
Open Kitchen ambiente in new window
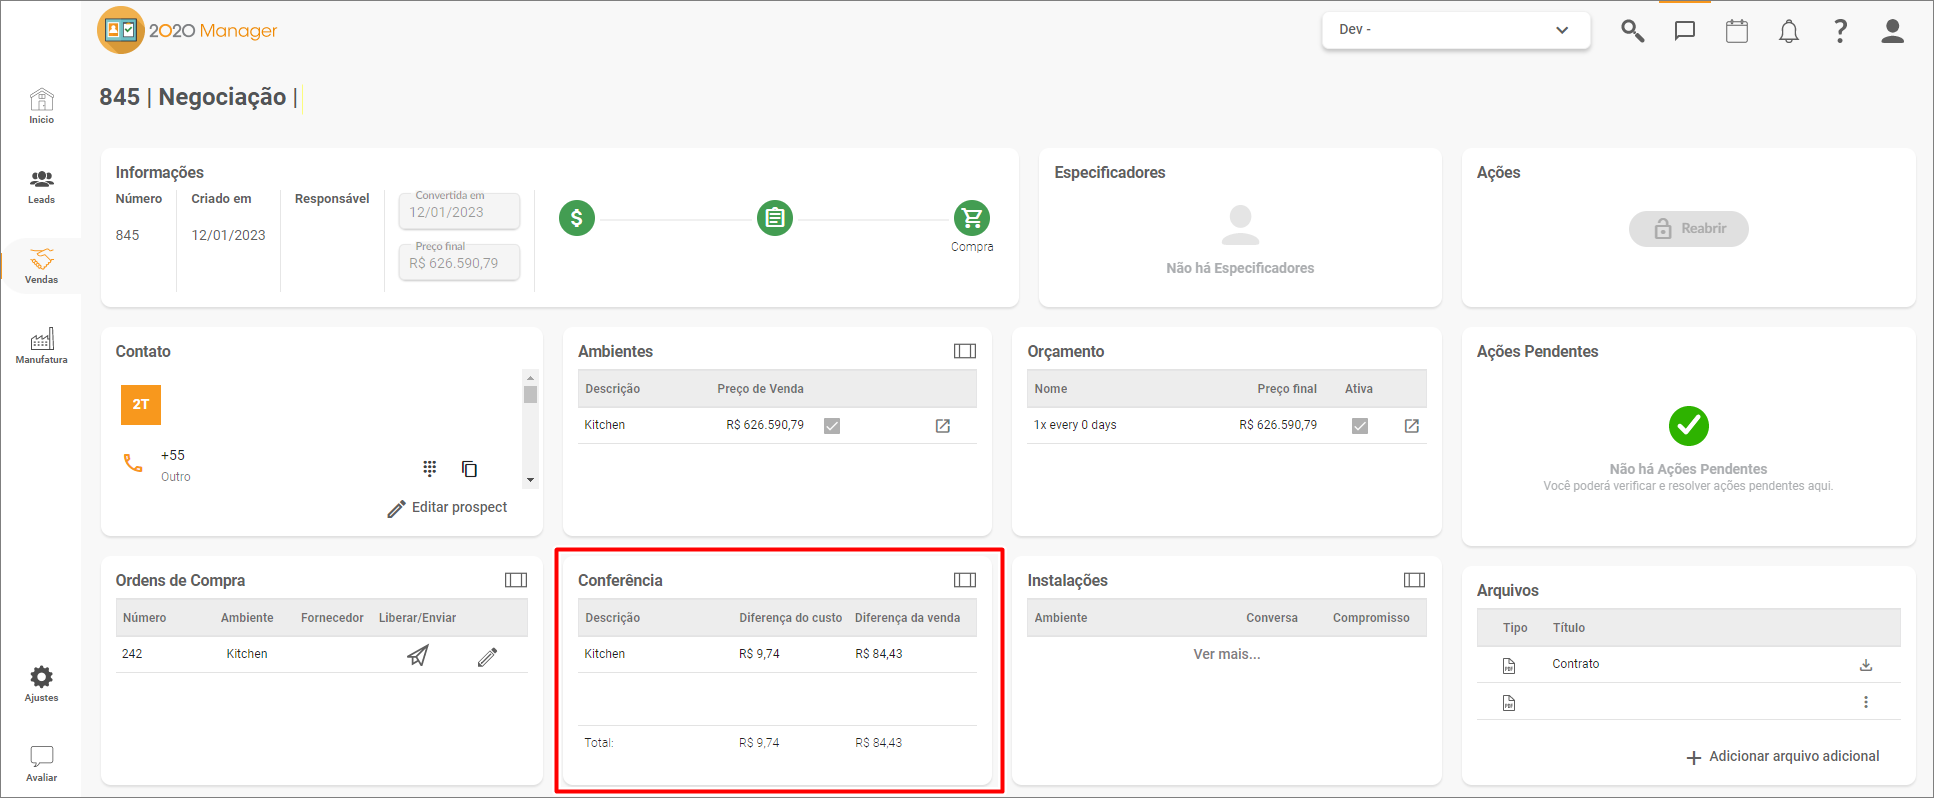[943, 426]
